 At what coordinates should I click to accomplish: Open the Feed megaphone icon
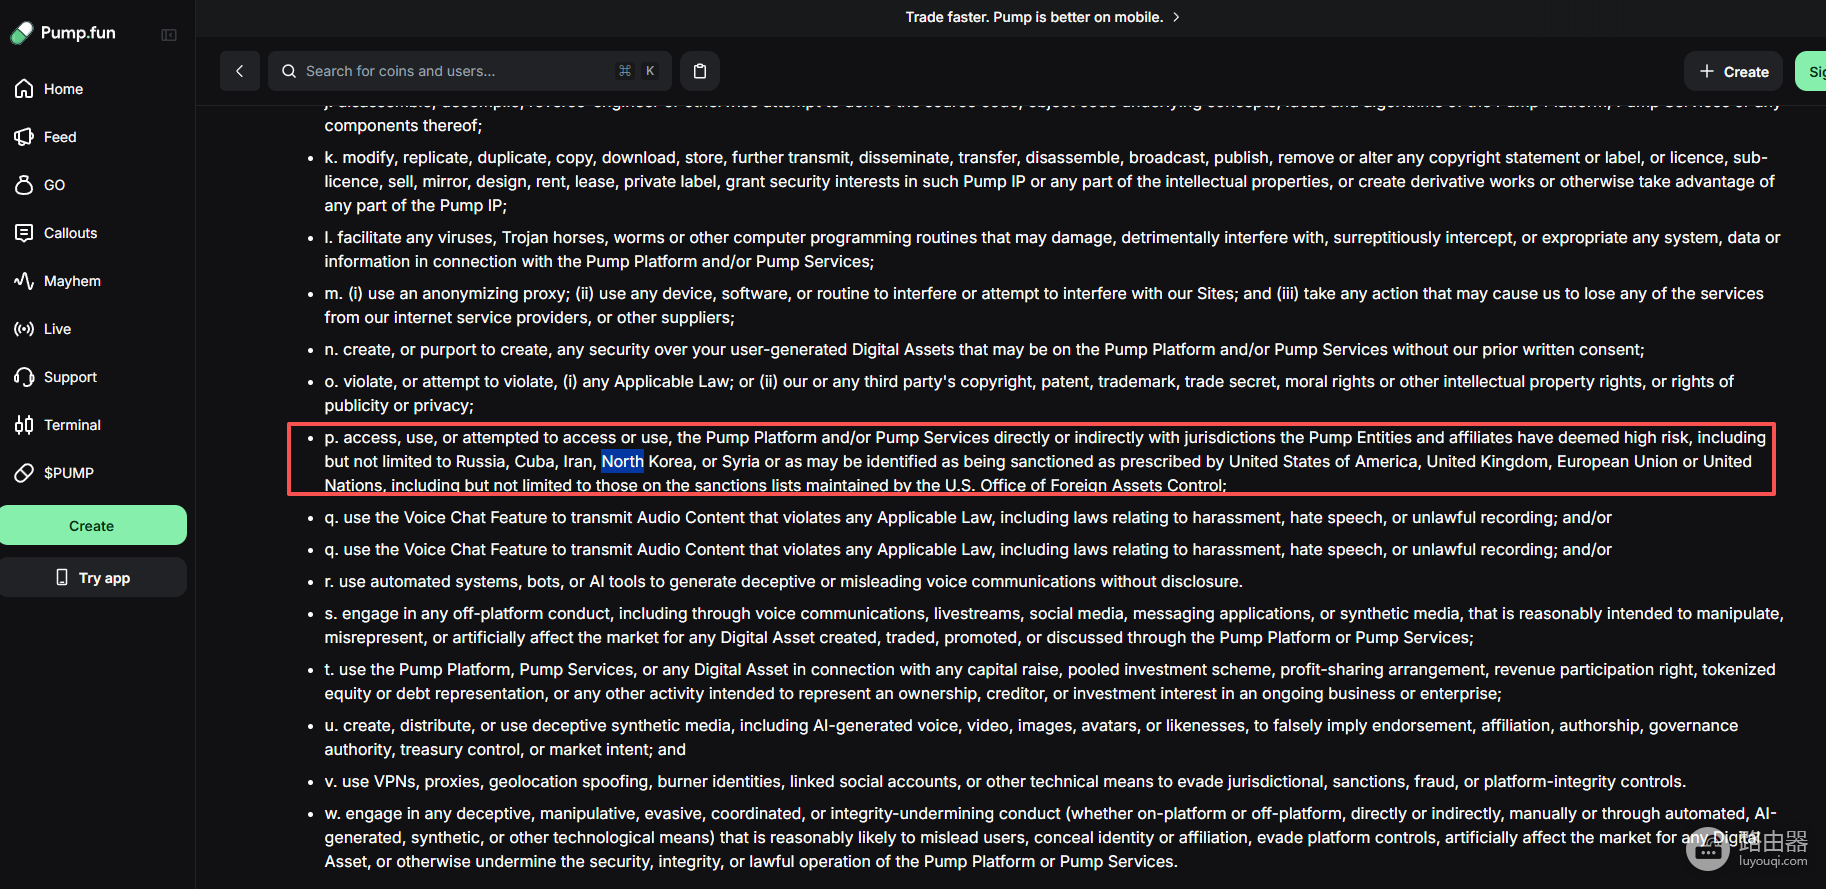coord(24,137)
